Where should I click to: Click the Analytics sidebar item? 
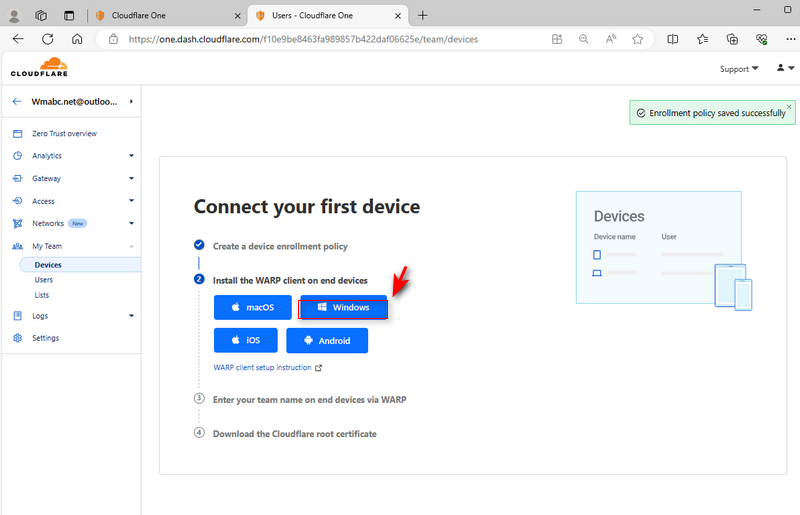point(47,156)
